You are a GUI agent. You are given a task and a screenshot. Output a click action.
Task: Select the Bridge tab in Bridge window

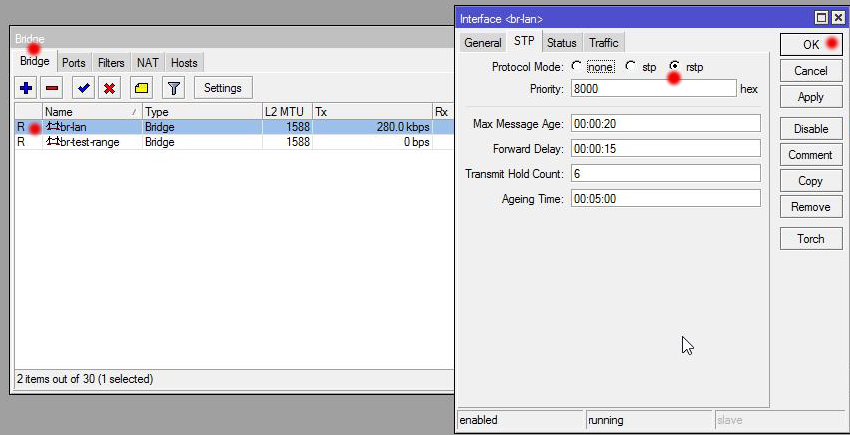point(35,61)
